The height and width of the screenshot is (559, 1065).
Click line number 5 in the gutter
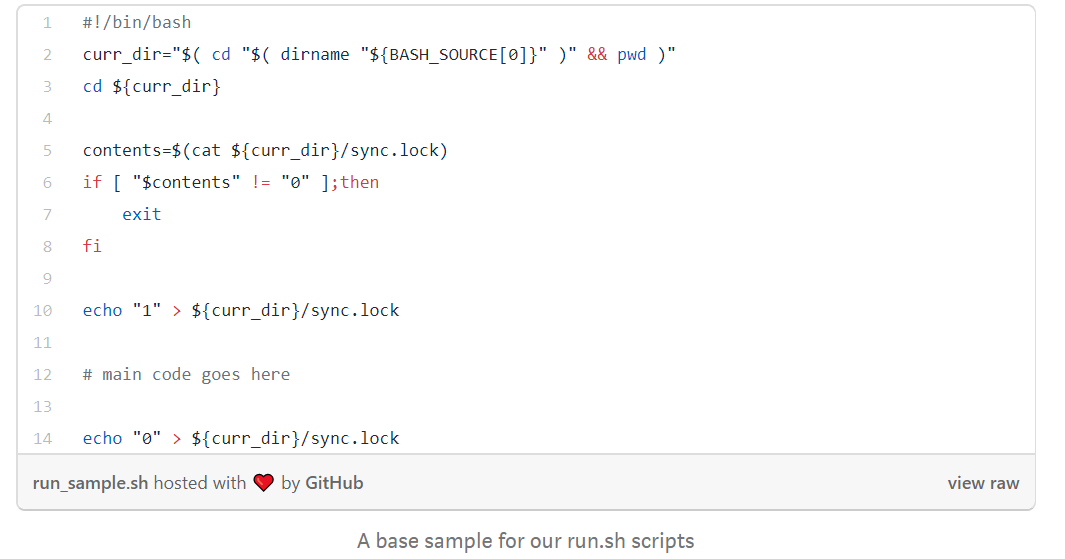[47, 150]
